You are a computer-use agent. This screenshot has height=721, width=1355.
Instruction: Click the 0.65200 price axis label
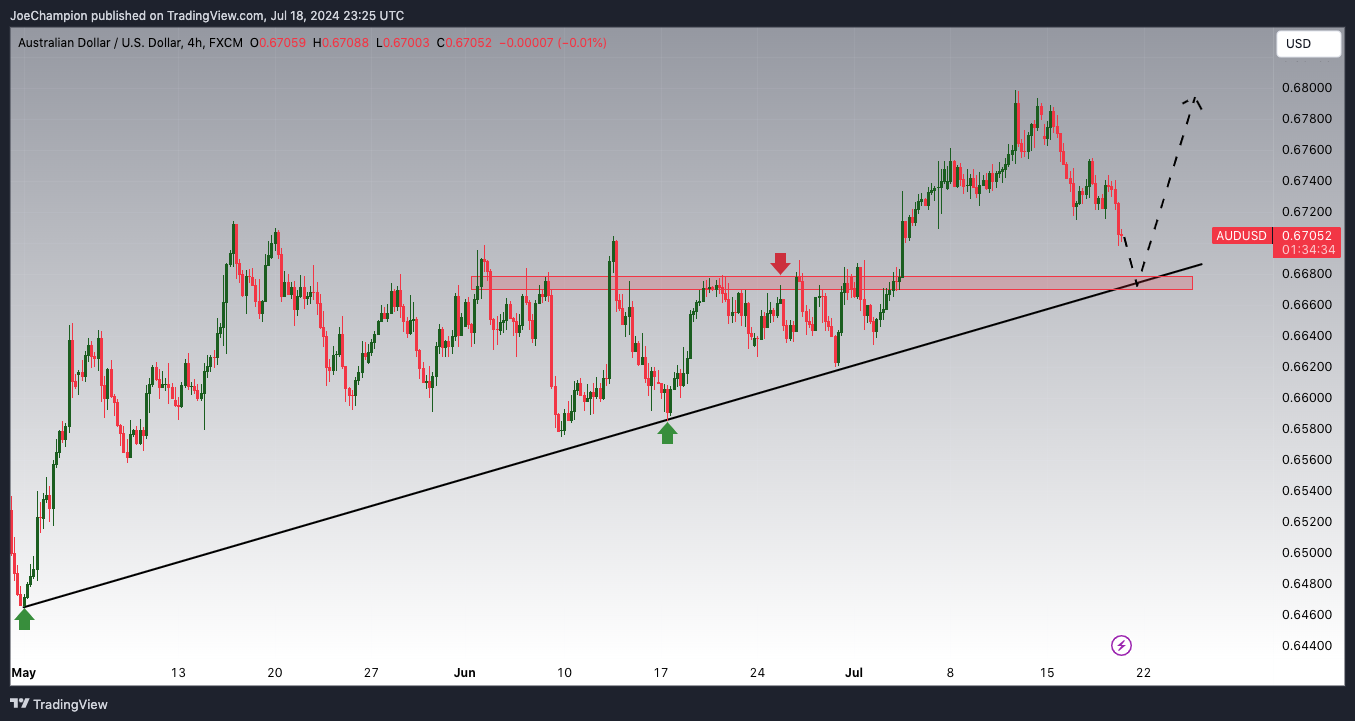tap(1306, 522)
